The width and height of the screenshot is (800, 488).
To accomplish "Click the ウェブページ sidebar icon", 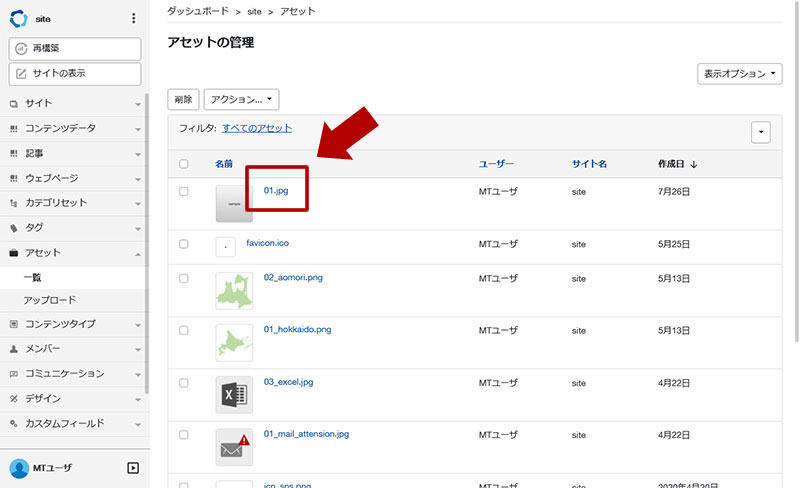I will click(x=14, y=178).
